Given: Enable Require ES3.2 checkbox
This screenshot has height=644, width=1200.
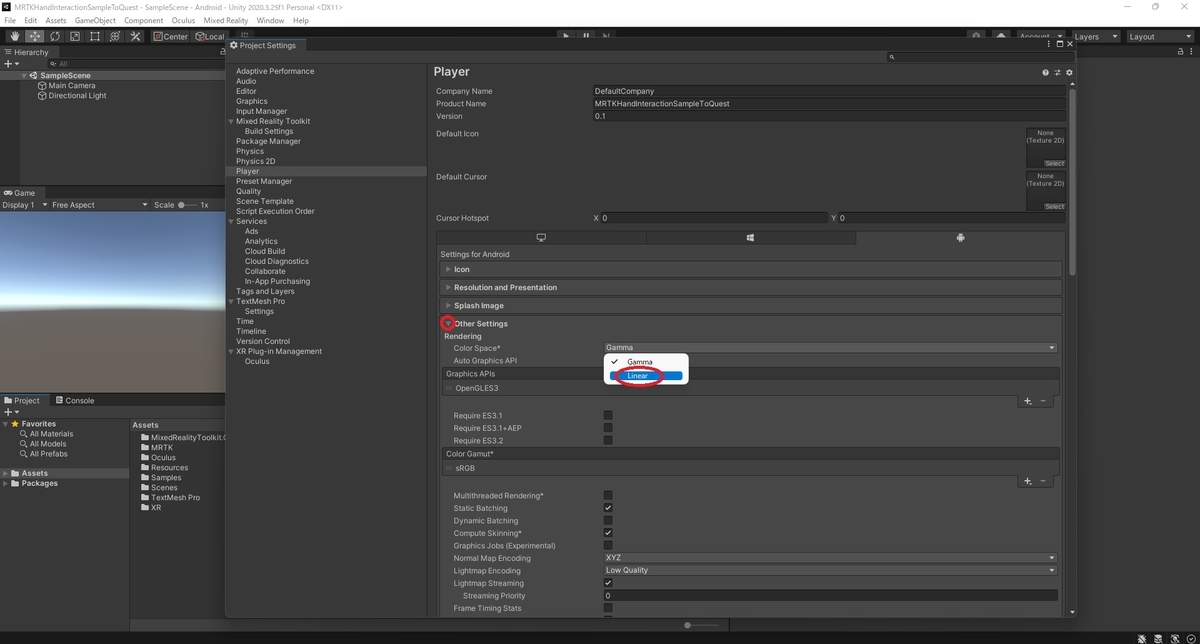Looking at the screenshot, I should tap(608, 441).
